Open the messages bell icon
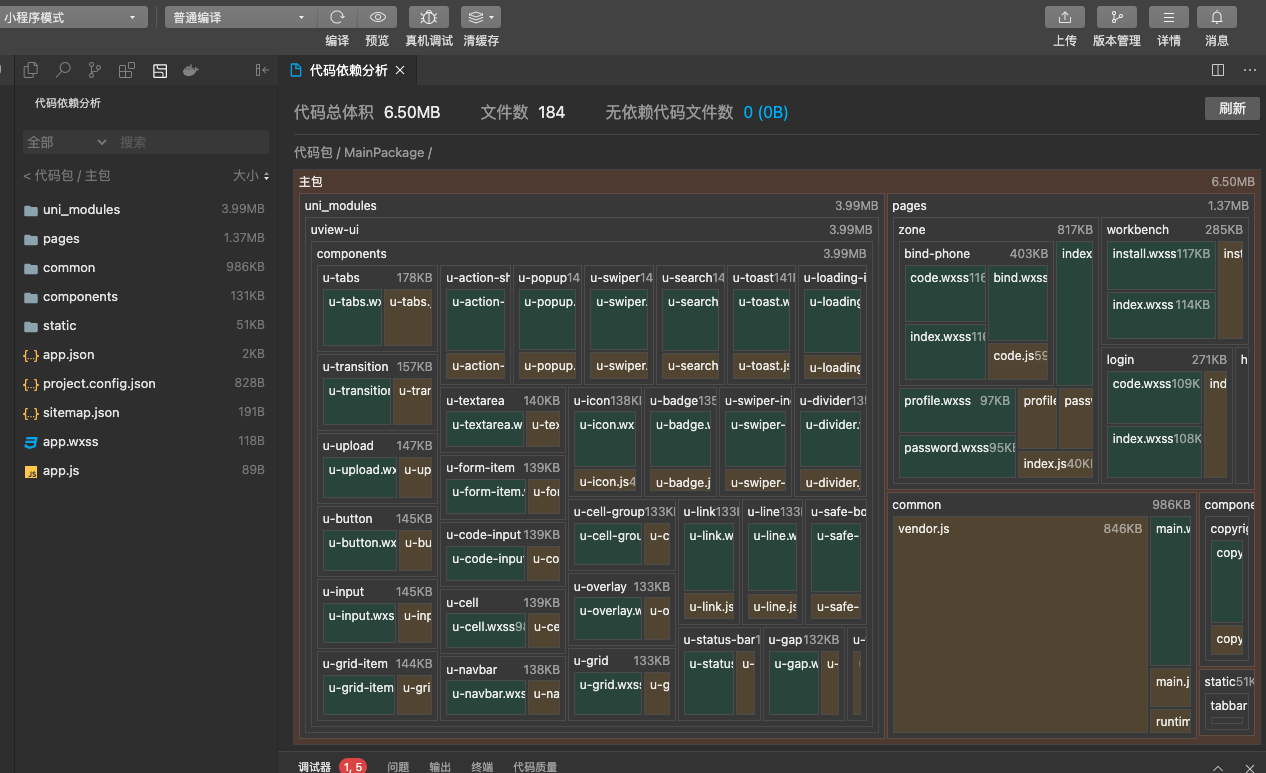Screen dimensions: 1266x773 point(1217,17)
